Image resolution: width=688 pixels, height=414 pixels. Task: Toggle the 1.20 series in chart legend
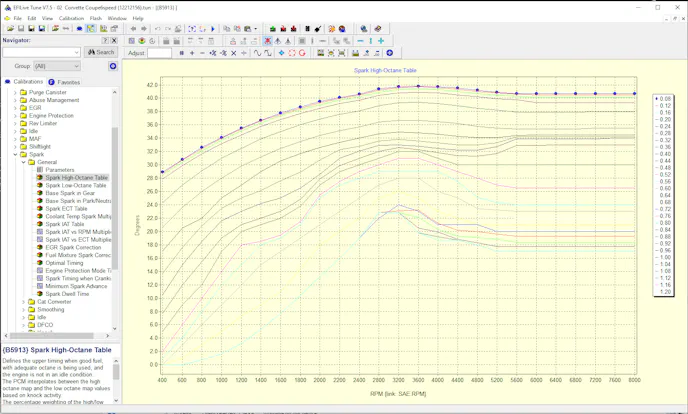[x=665, y=291]
